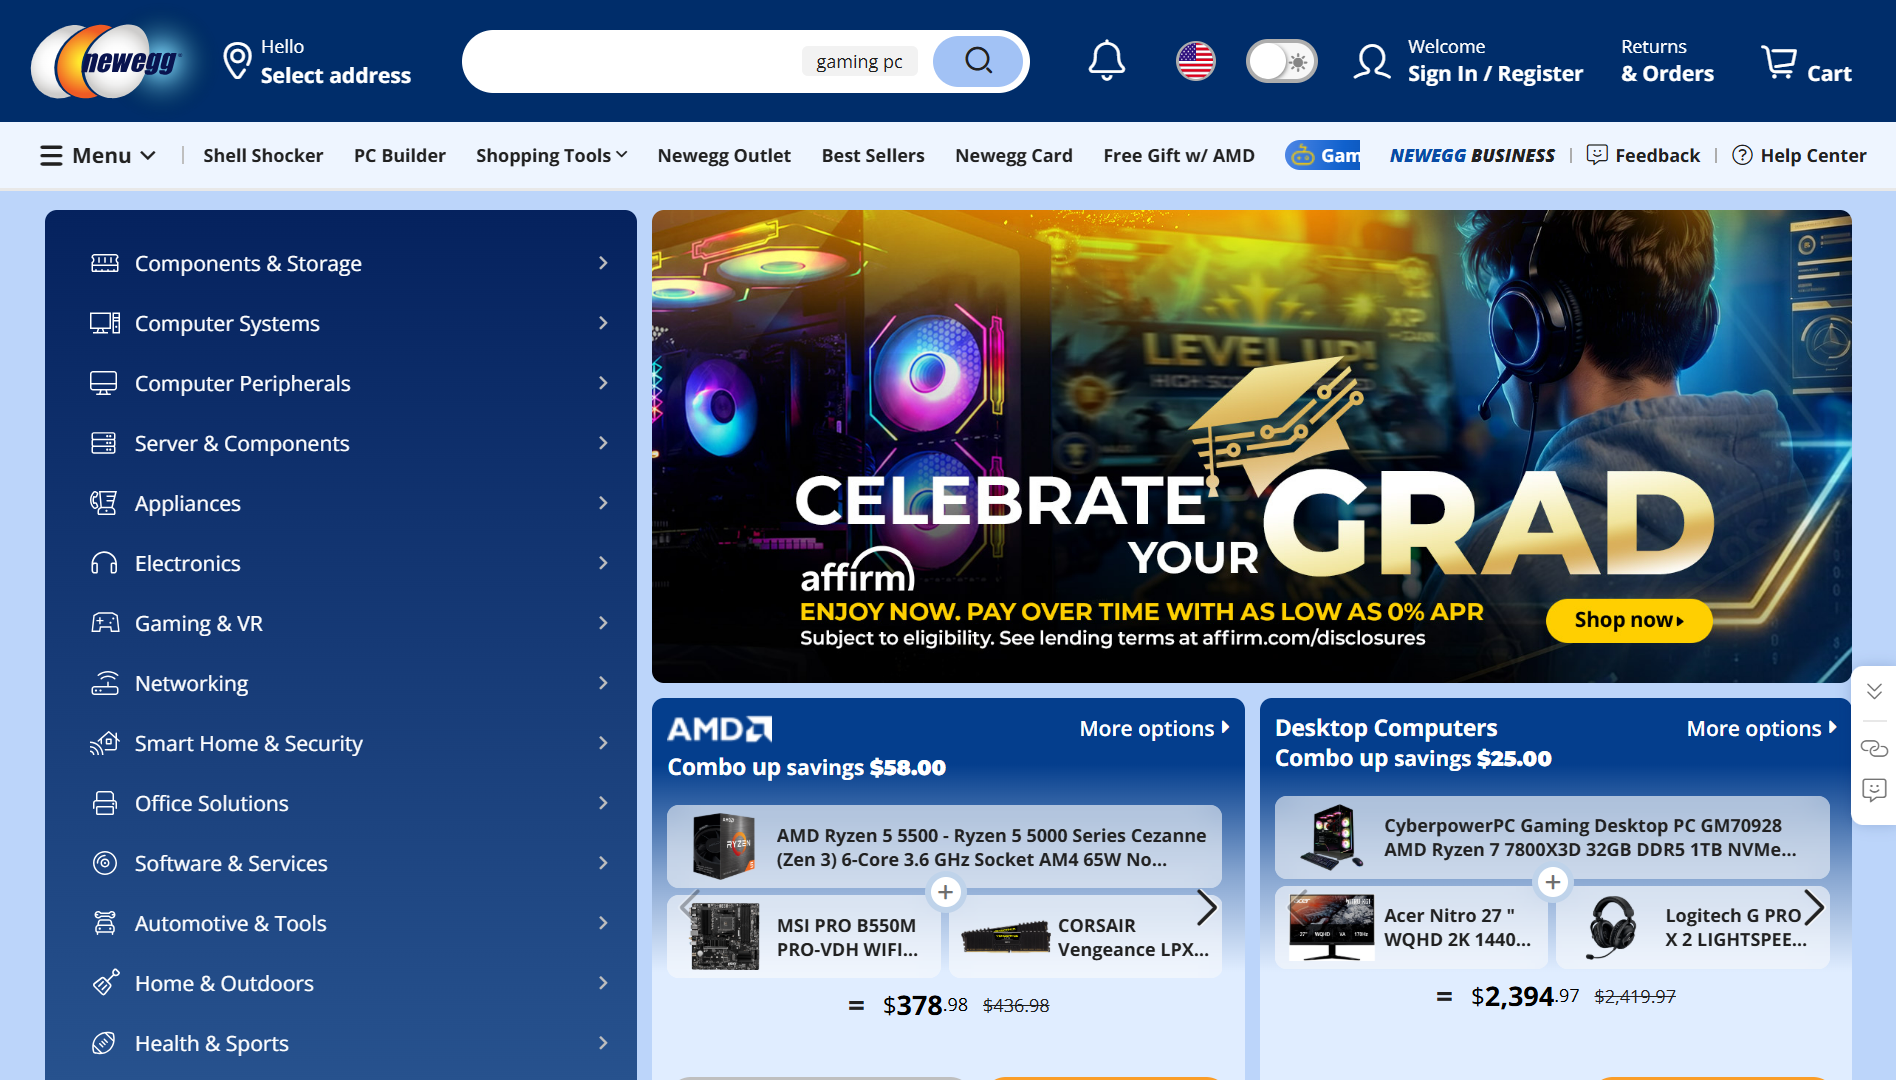Click More options in AMD combo
The image size is (1896, 1080).
tap(1155, 729)
